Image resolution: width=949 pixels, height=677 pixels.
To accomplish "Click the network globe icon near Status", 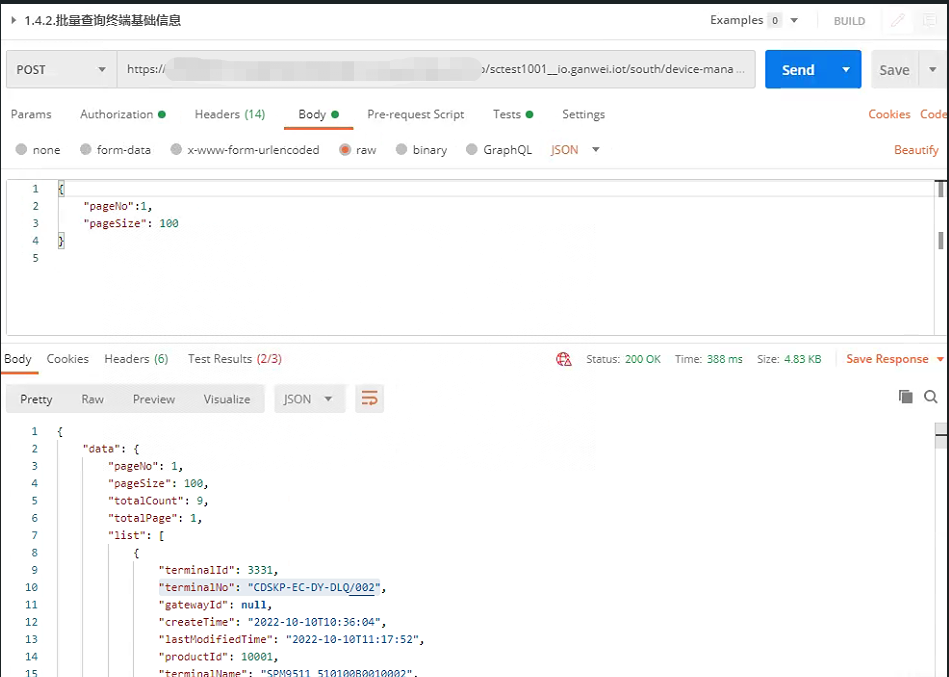I will click(x=564, y=359).
